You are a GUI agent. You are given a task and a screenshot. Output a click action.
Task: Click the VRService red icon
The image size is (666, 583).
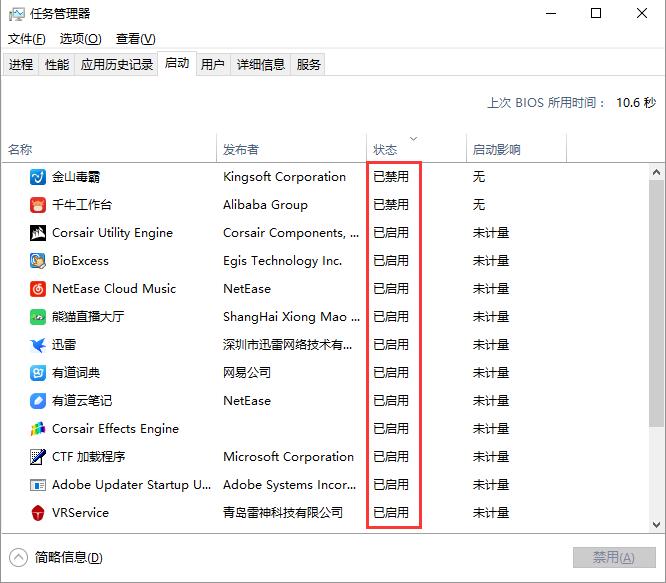pyautogui.click(x=38, y=513)
